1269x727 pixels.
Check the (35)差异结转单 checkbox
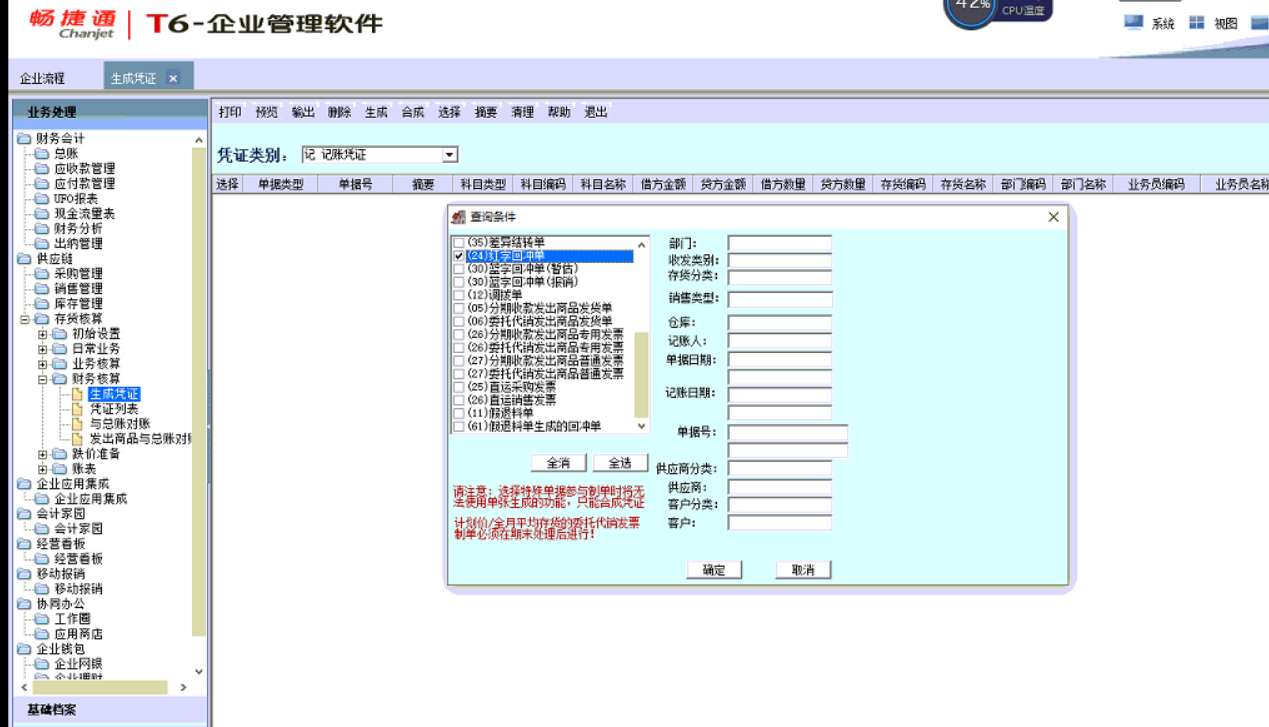(459, 243)
